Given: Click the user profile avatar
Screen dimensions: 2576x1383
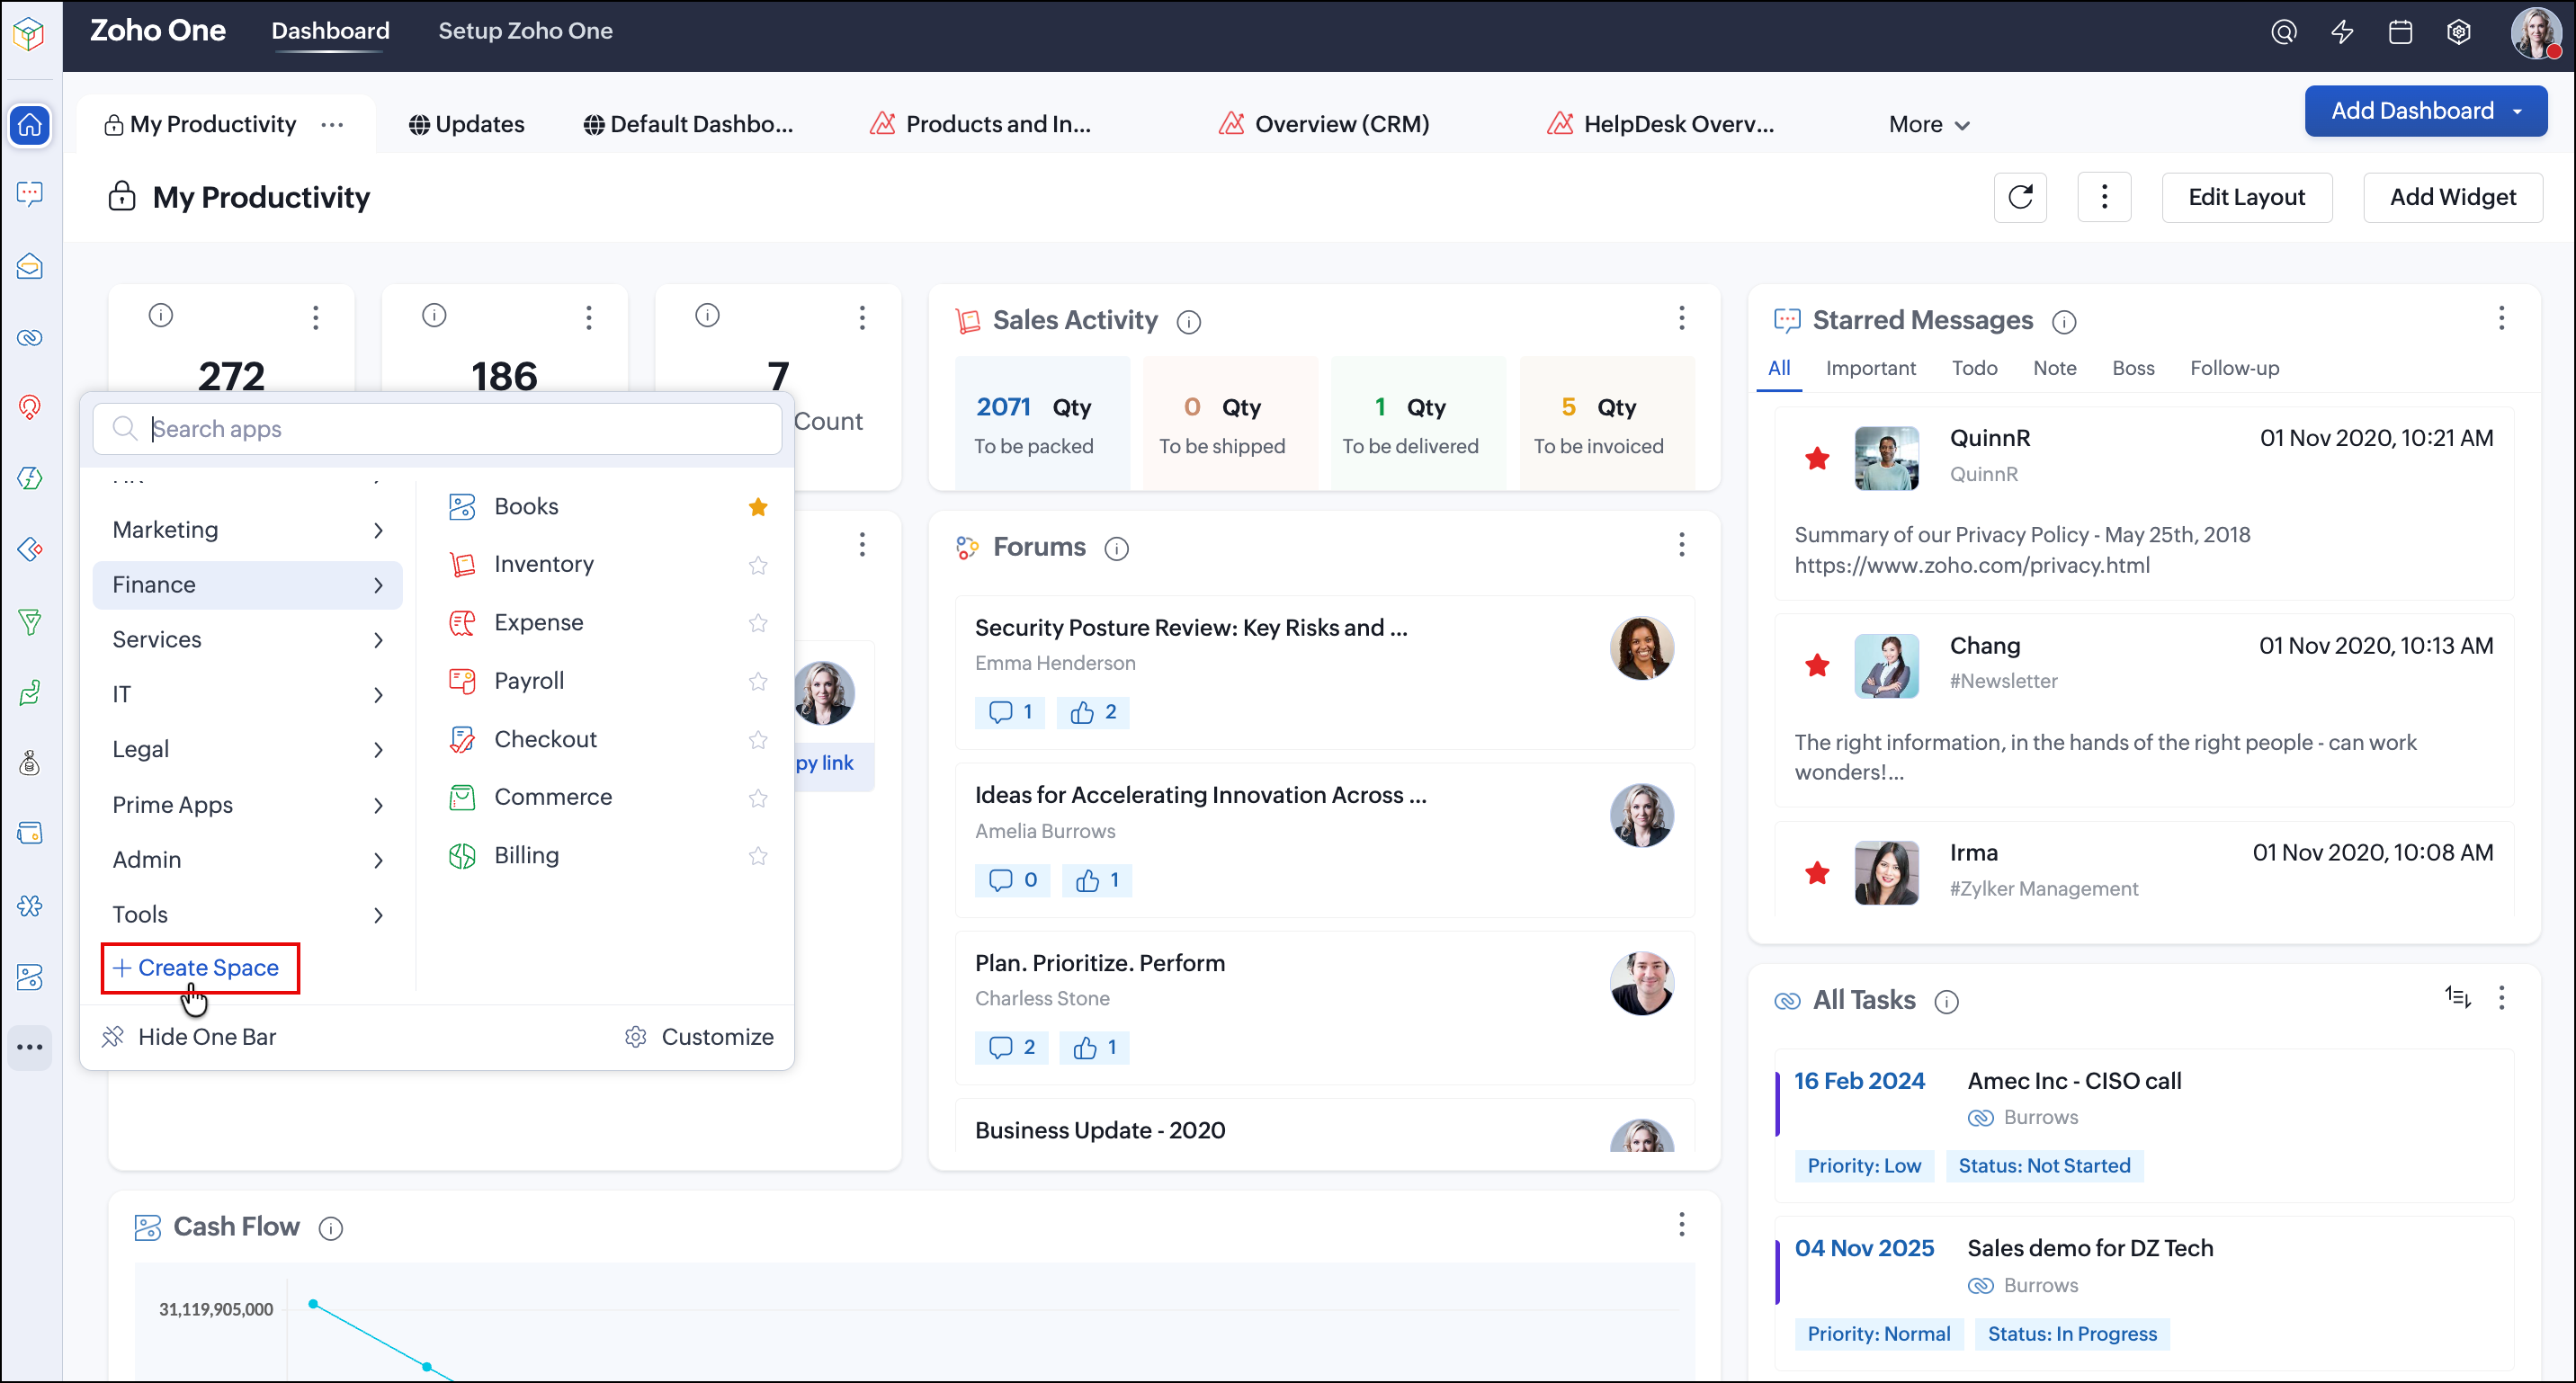Looking at the screenshot, I should [x=2536, y=34].
